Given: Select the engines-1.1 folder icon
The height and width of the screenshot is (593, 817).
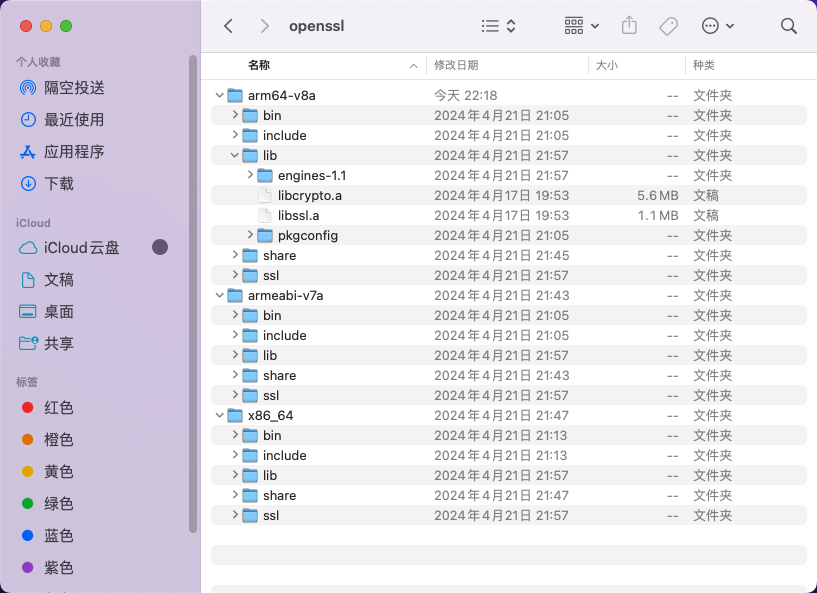Looking at the screenshot, I should point(265,176).
